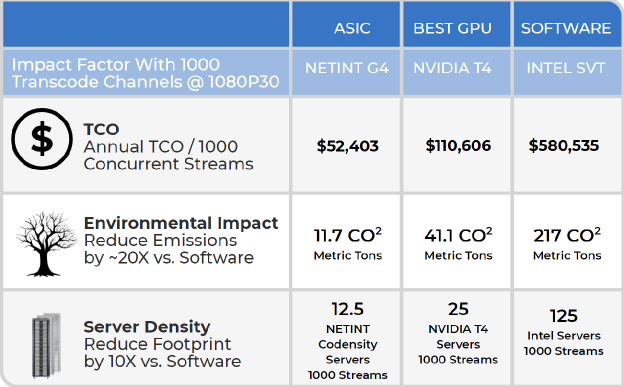Viewport: 624px width, 387px height.
Task: Click the $52,403 TCO value
Action: pyautogui.click(x=347, y=146)
